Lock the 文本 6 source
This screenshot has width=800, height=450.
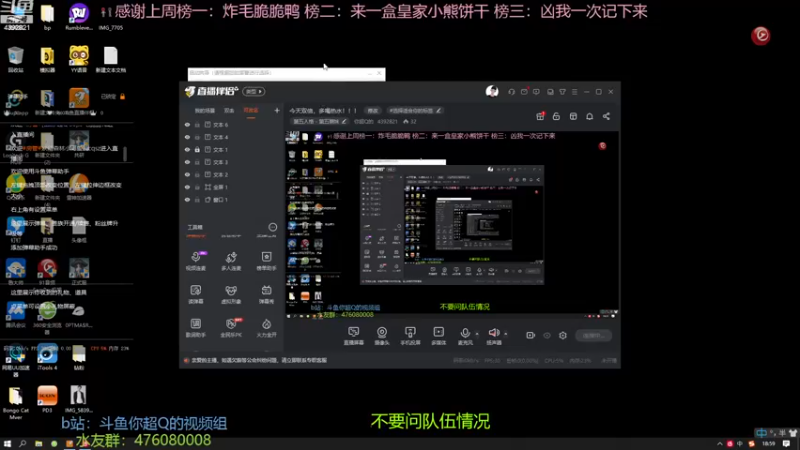pos(197,124)
